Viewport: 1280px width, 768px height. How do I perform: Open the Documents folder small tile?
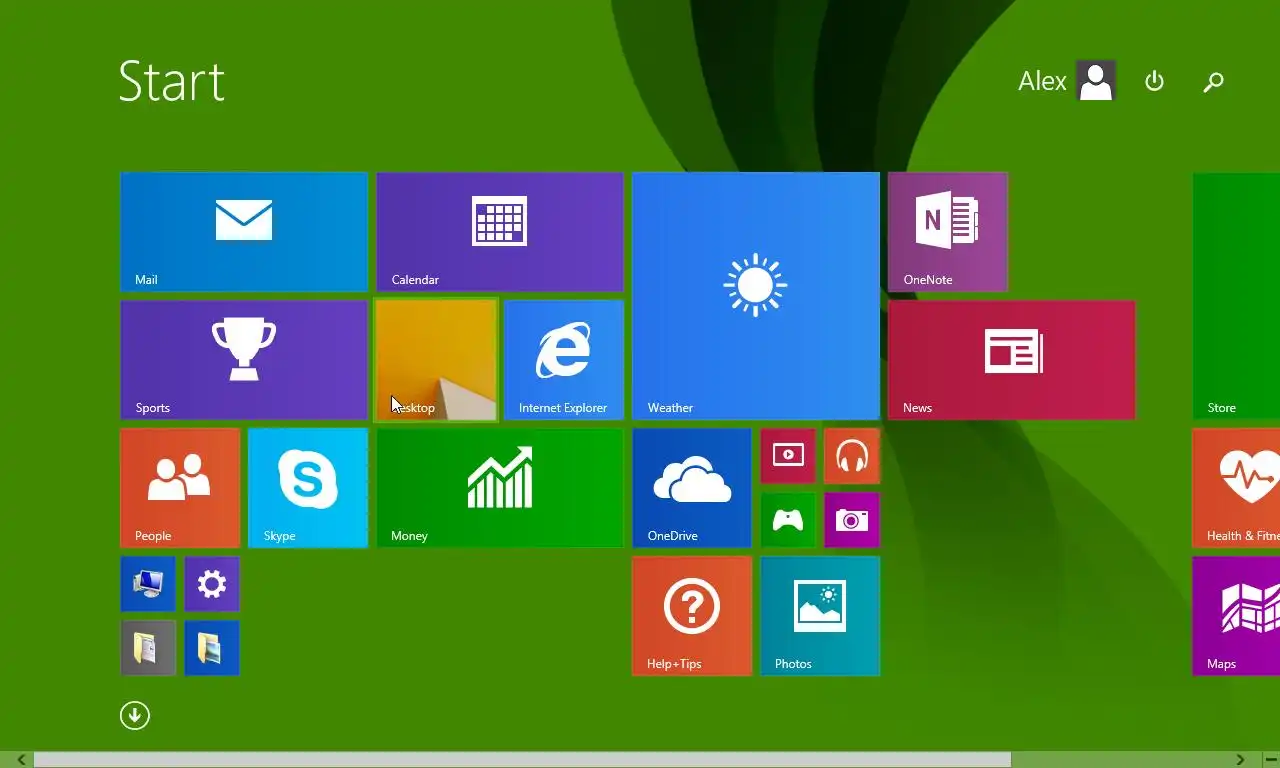148,648
